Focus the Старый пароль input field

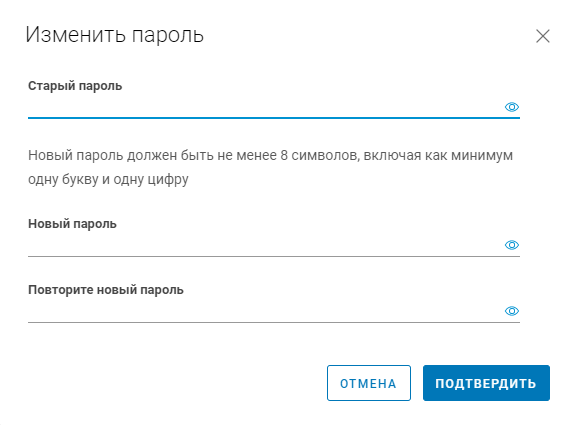(265, 107)
